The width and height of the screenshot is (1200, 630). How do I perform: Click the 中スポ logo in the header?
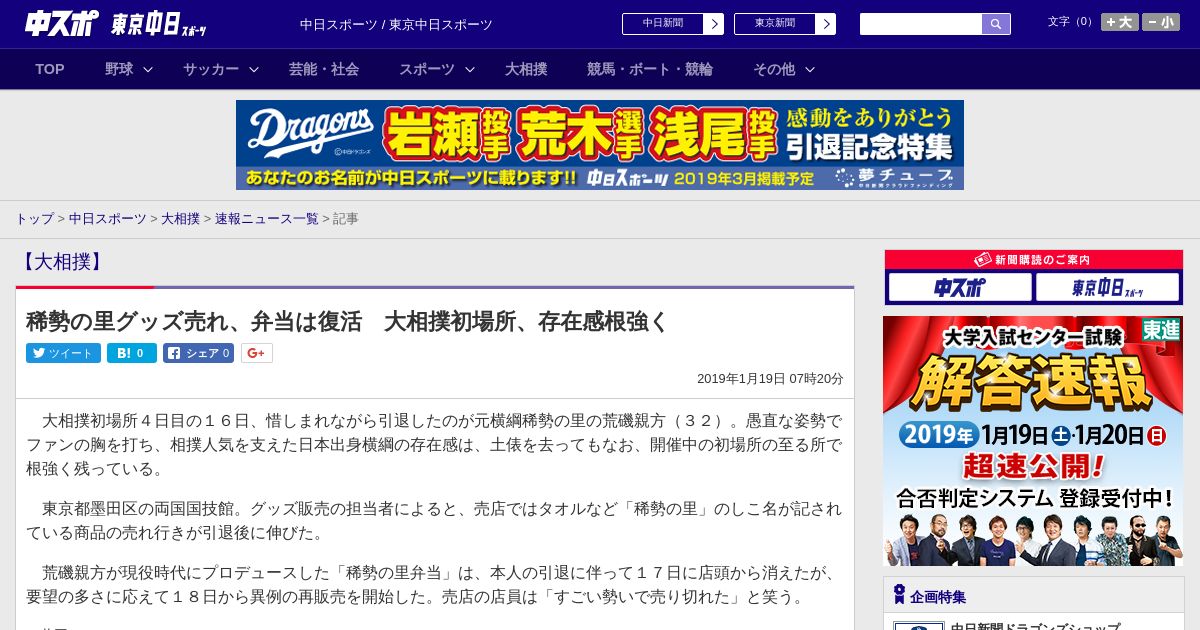[61, 24]
